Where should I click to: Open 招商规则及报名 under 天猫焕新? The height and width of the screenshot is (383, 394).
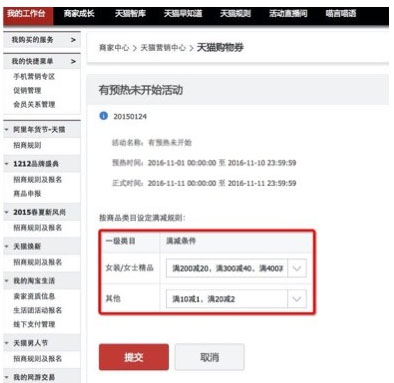(37, 262)
